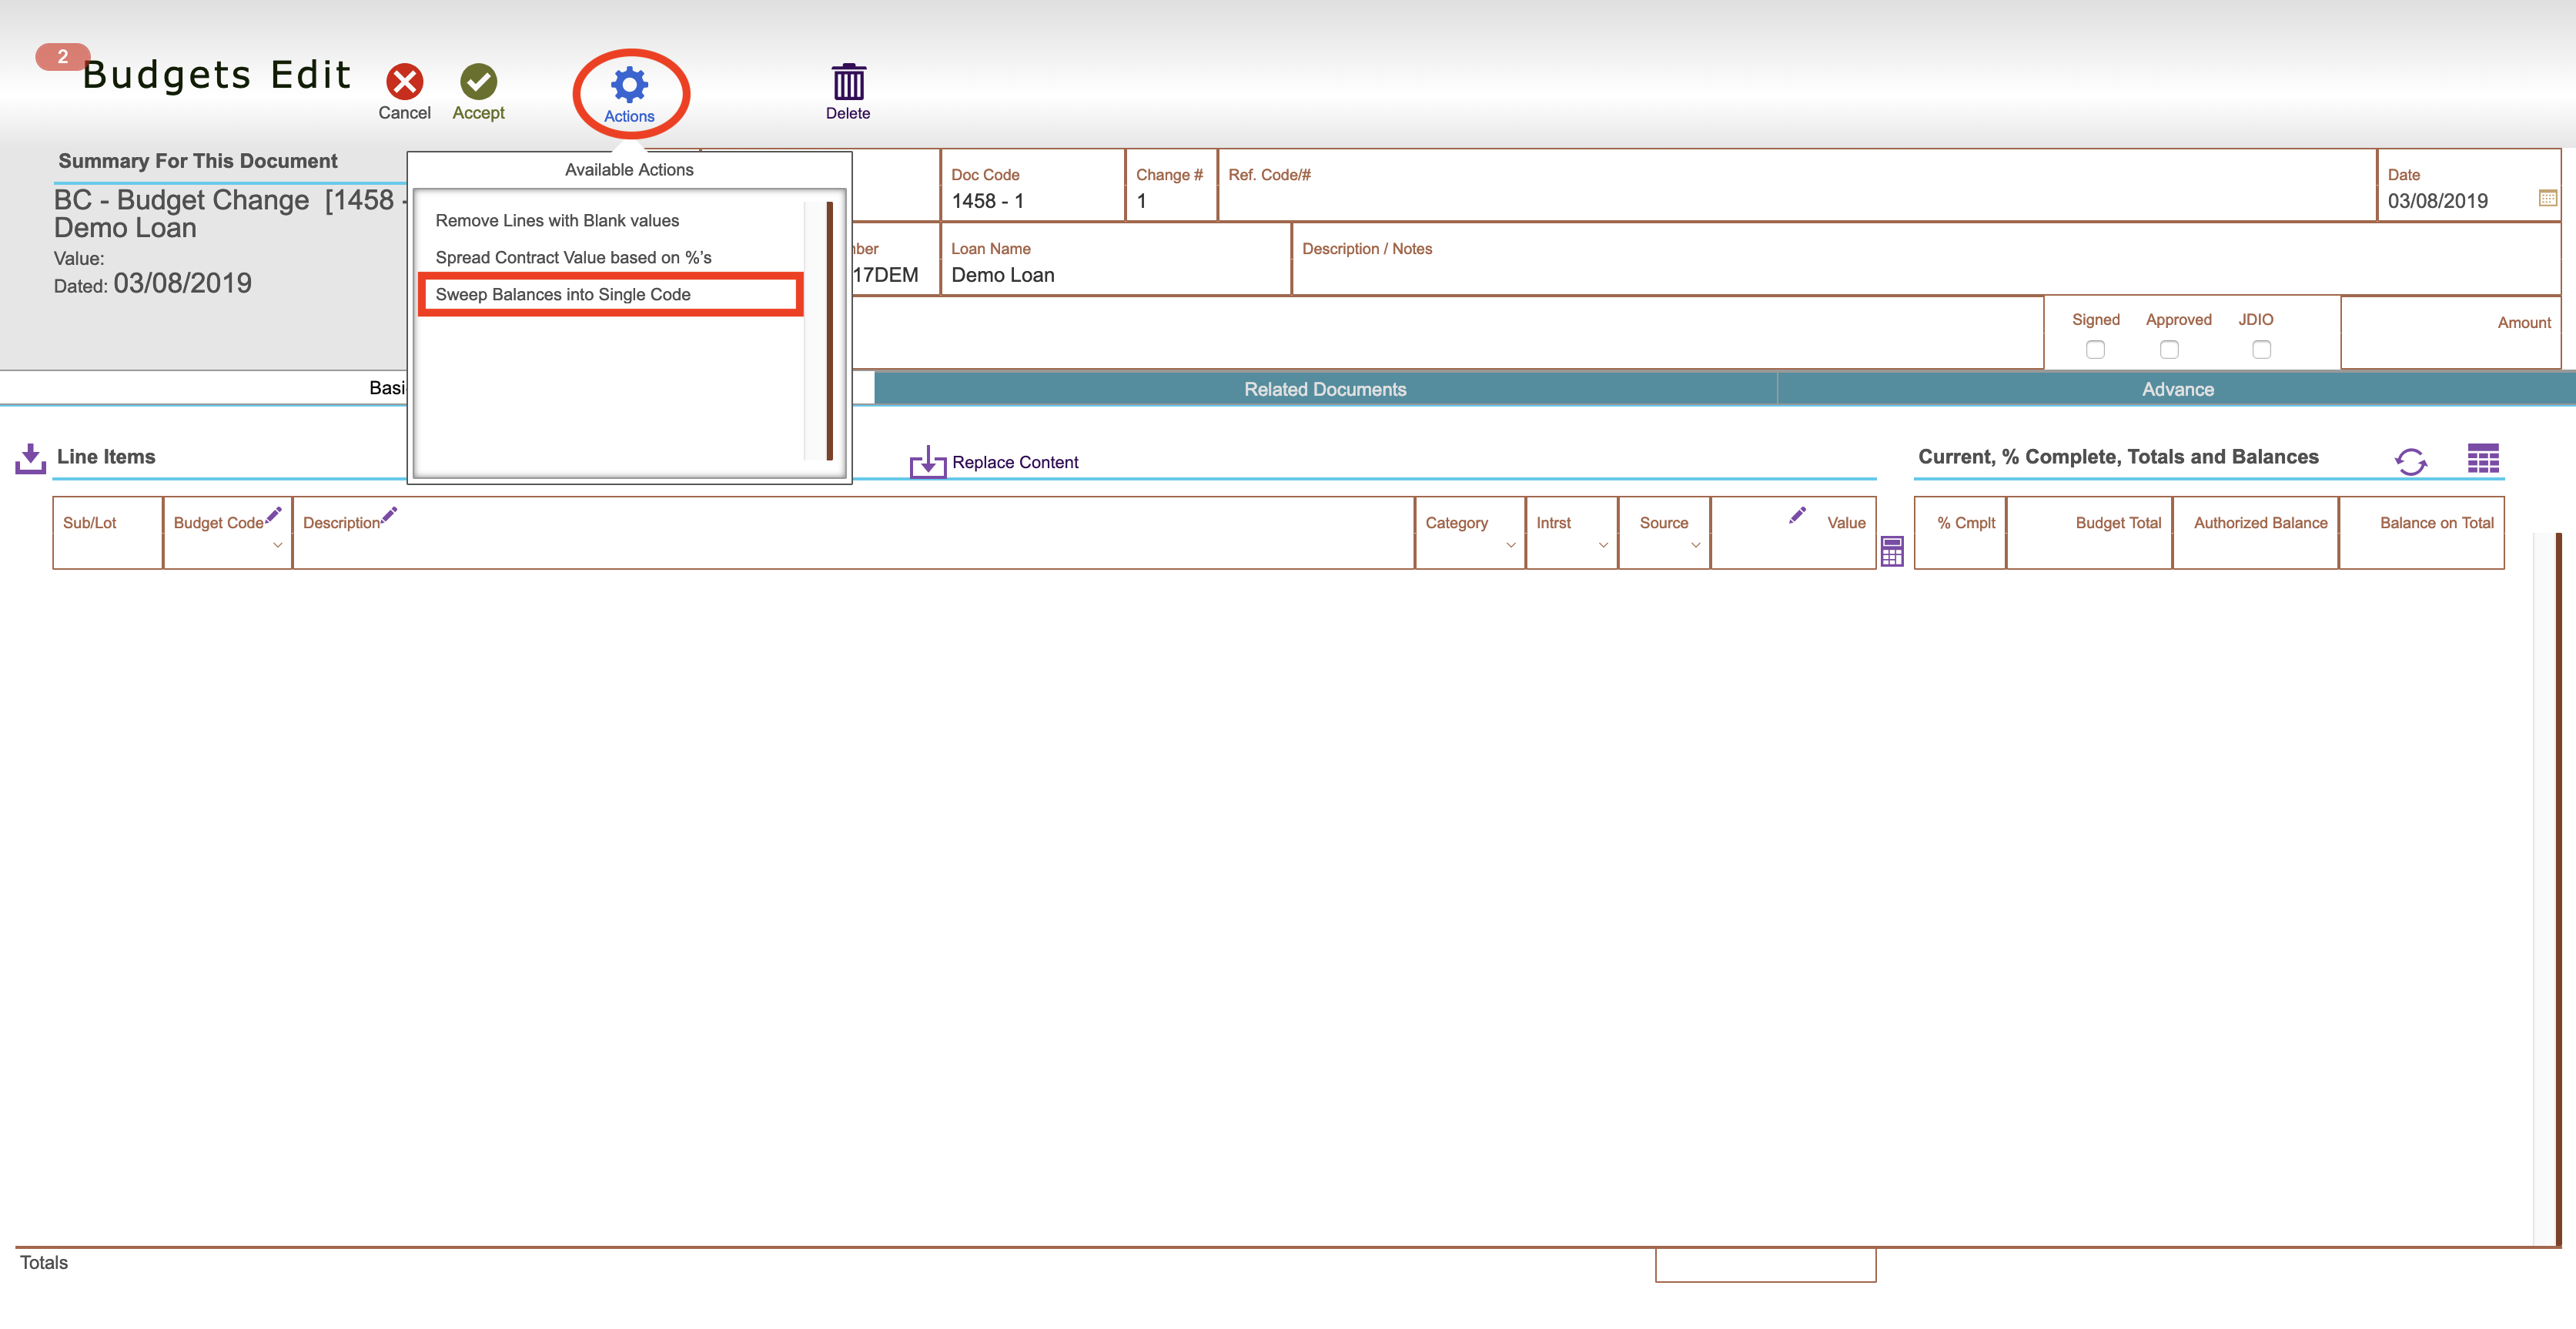Click the Change # field
Screen dimensions: 2576x1329
(1171, 186)
